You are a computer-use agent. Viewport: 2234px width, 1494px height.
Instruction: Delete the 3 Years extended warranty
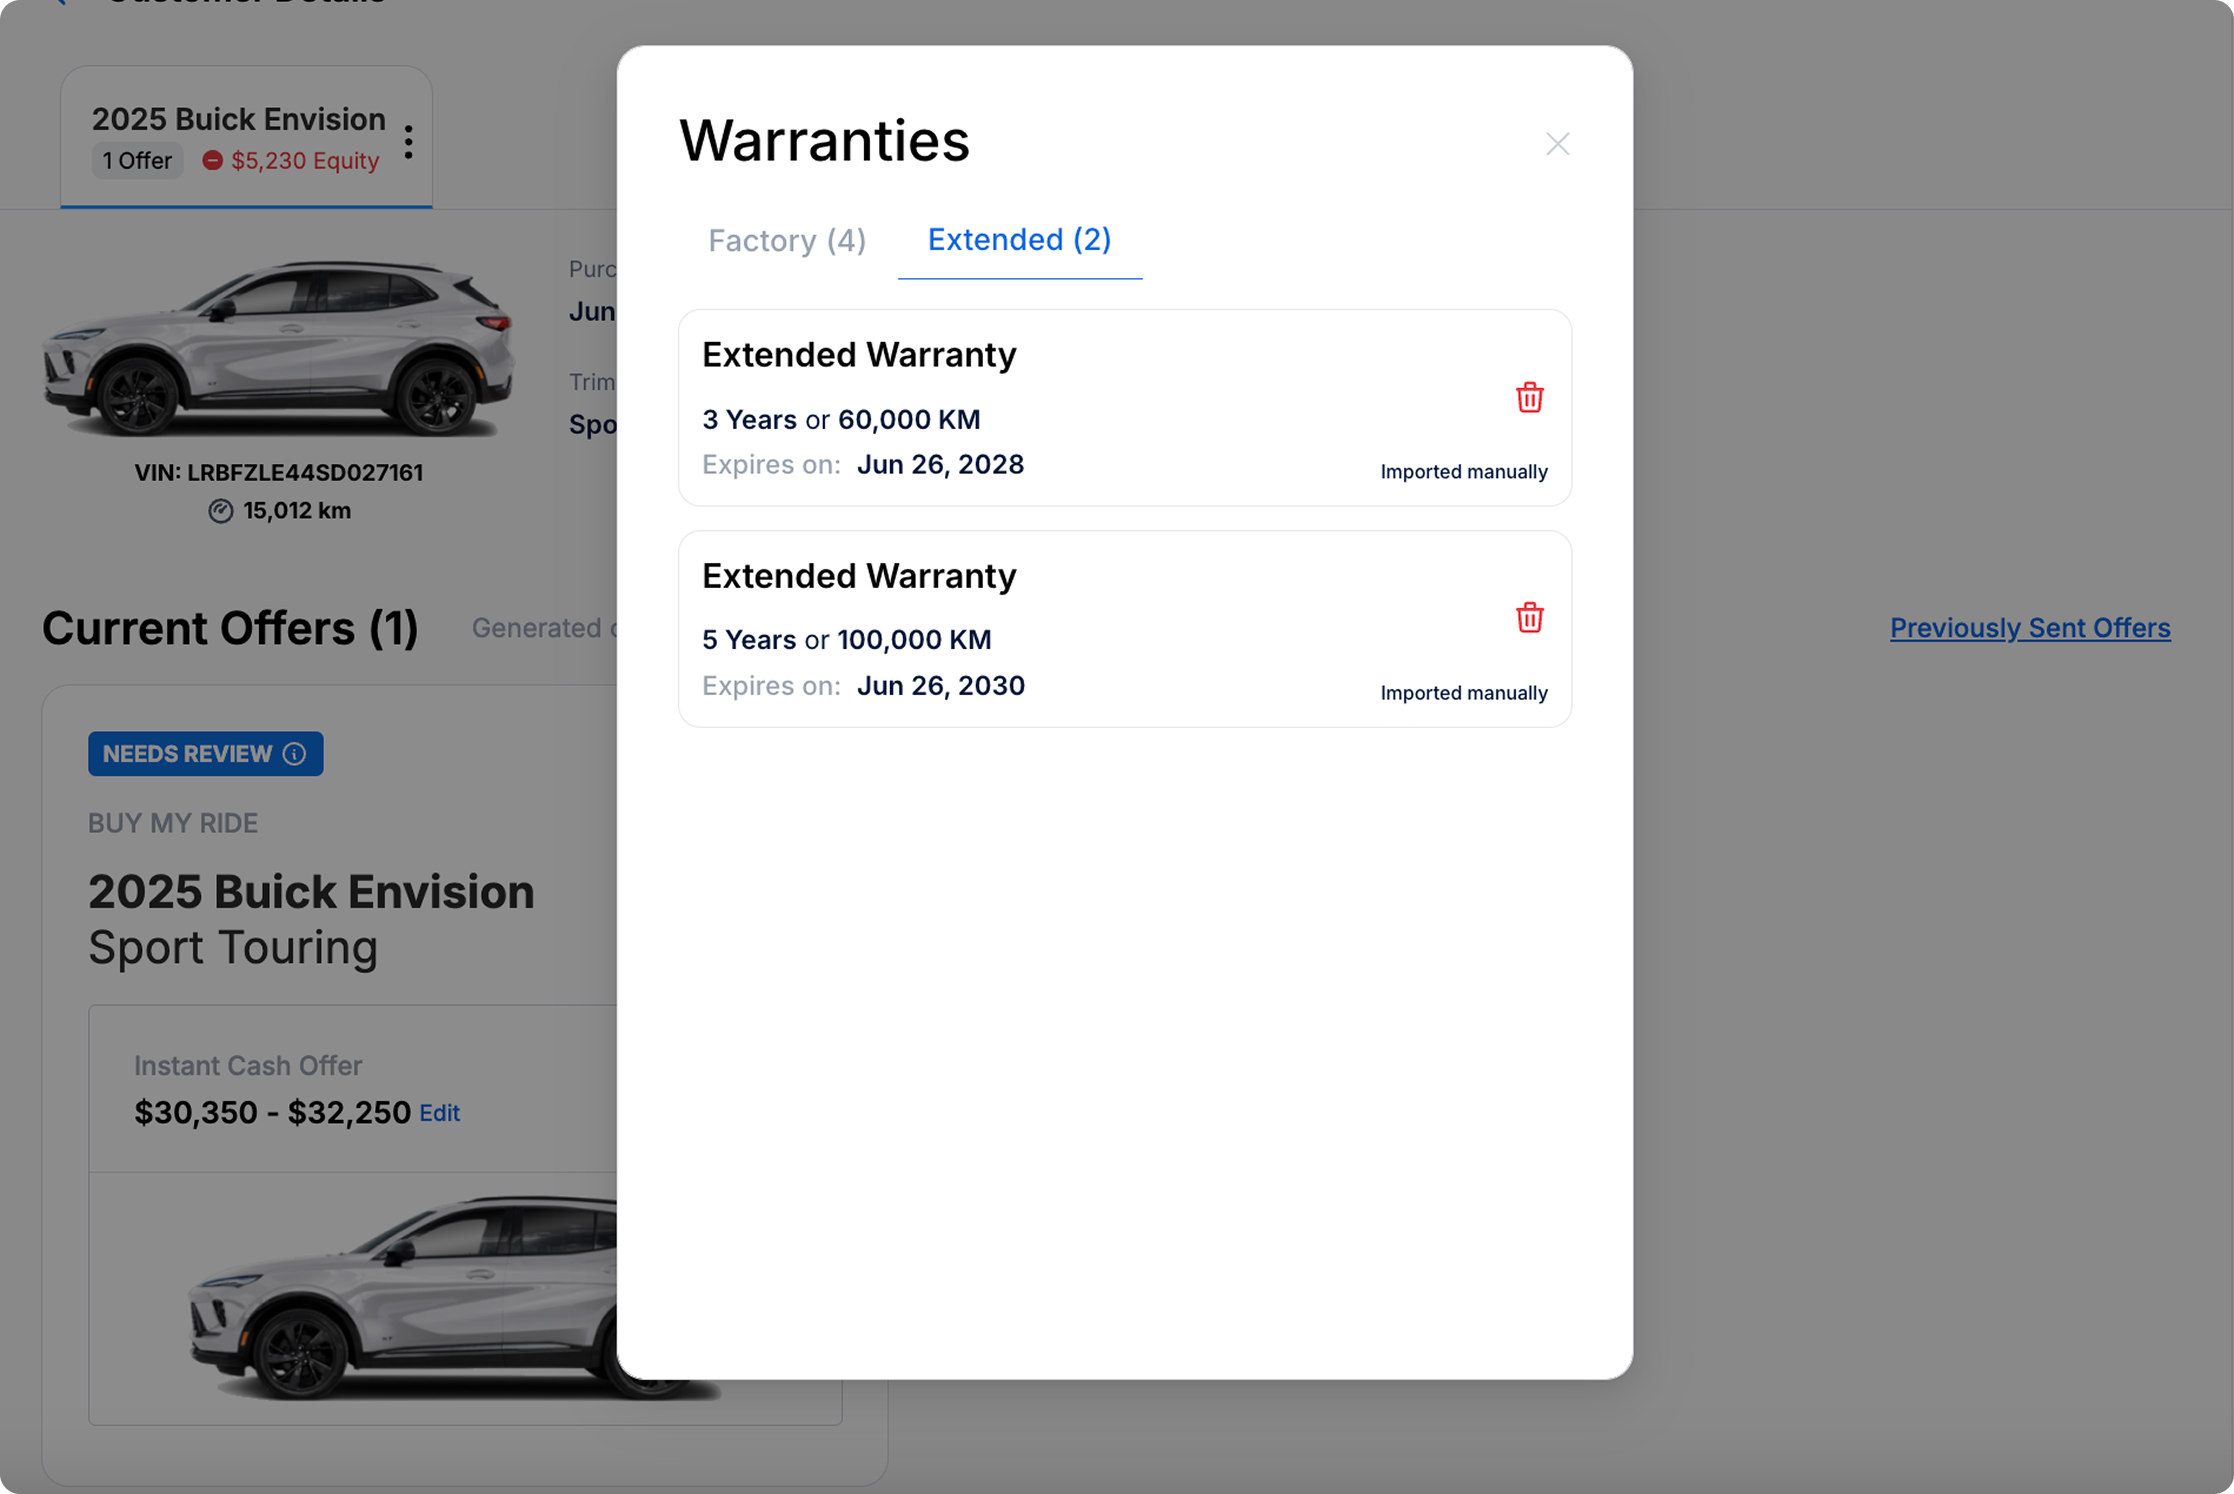[1529, 398]
